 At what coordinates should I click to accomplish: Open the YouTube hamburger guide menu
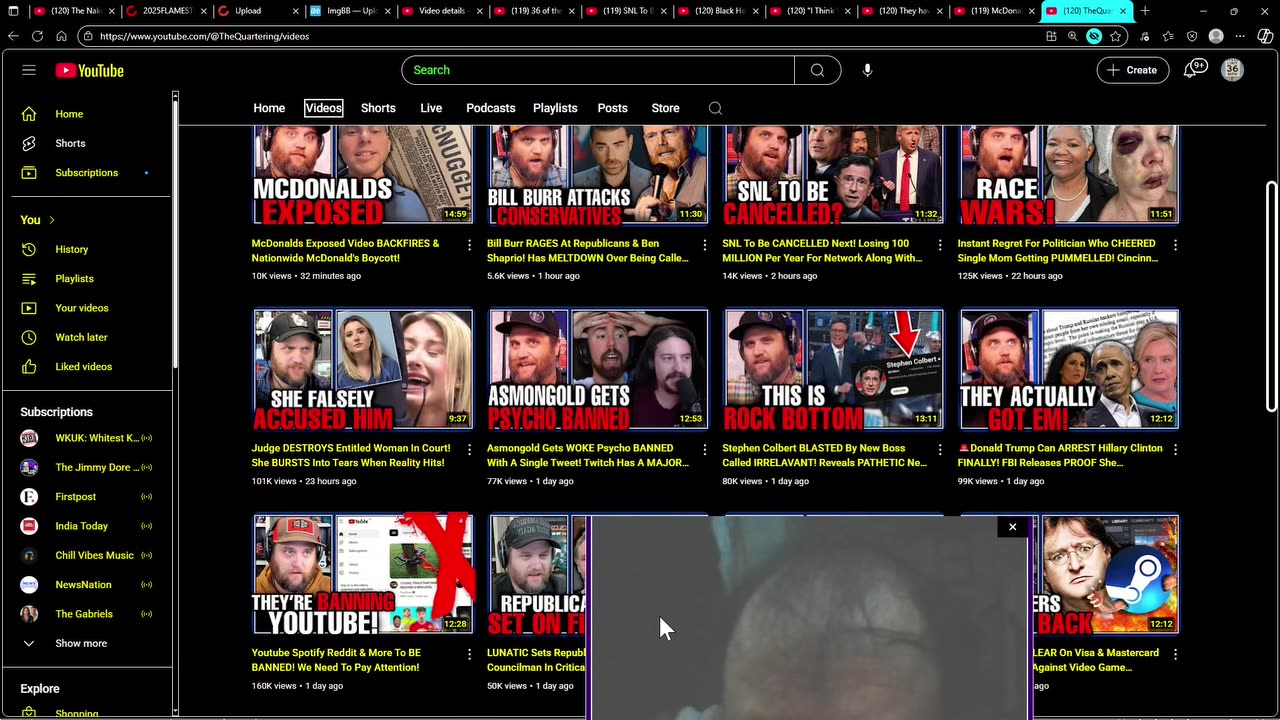[x=29, y=70]
